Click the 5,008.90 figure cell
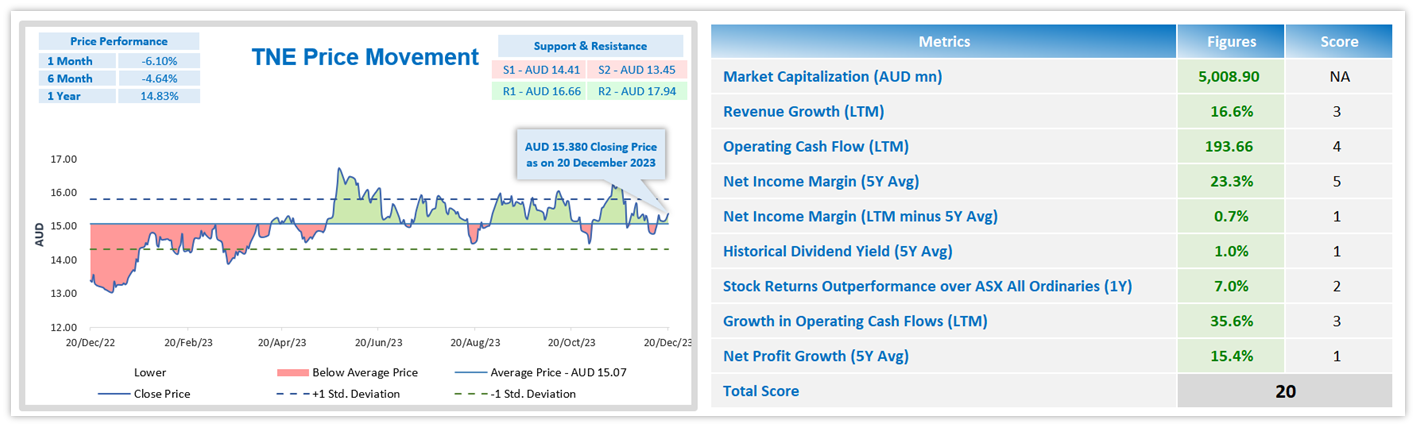 coord(1231,77)
